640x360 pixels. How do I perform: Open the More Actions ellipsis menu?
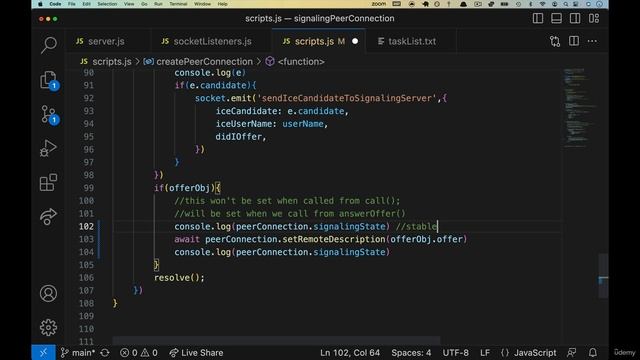point(592,41)
